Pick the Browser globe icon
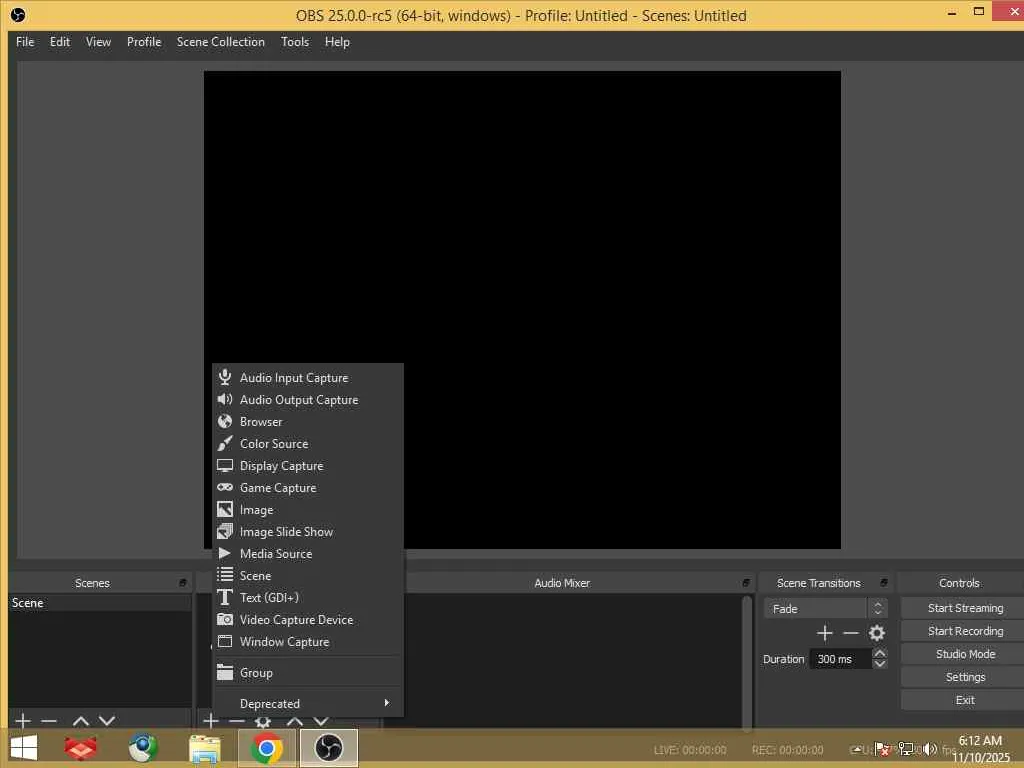 [225, 421]
